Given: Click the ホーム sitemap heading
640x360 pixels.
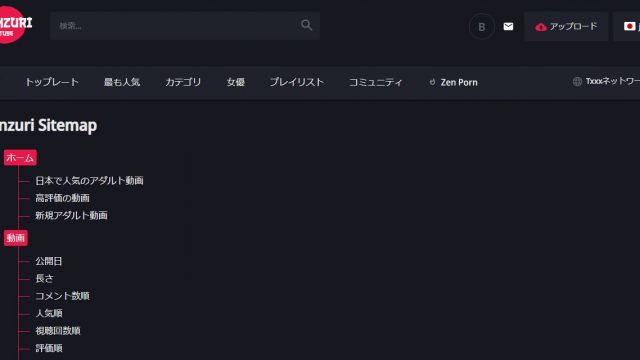Looking at the screenshot, I should pos(20,158).
